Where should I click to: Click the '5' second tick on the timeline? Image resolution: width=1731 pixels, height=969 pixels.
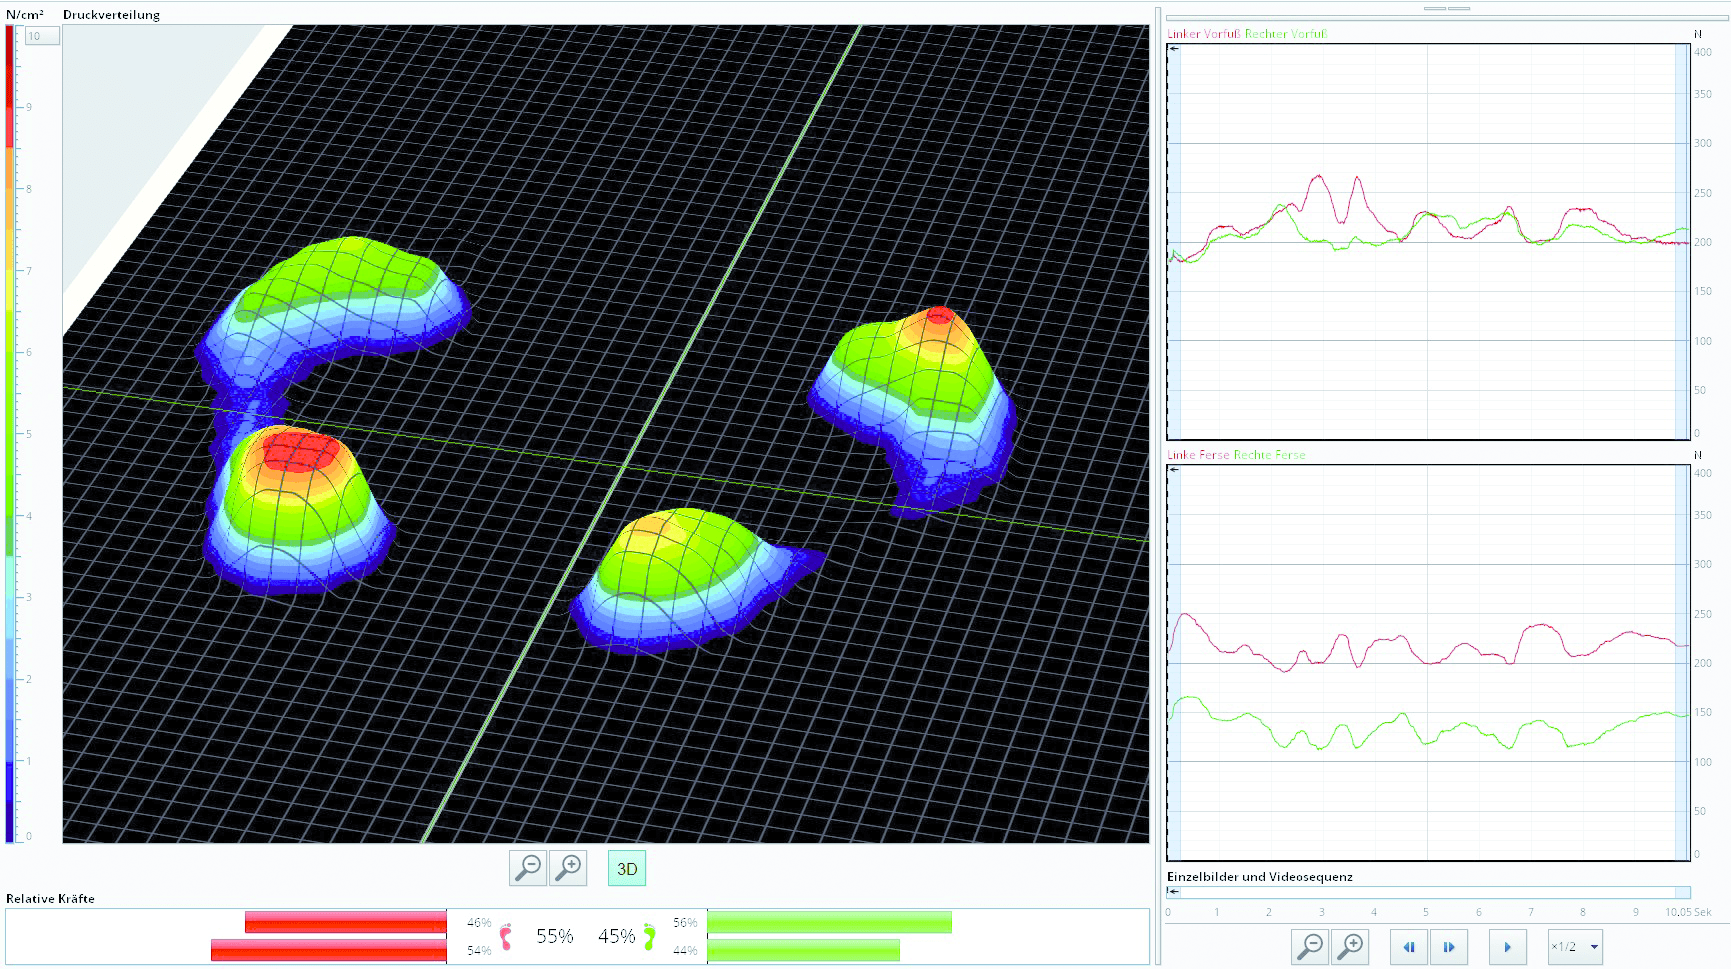(x=1426, y=912)
